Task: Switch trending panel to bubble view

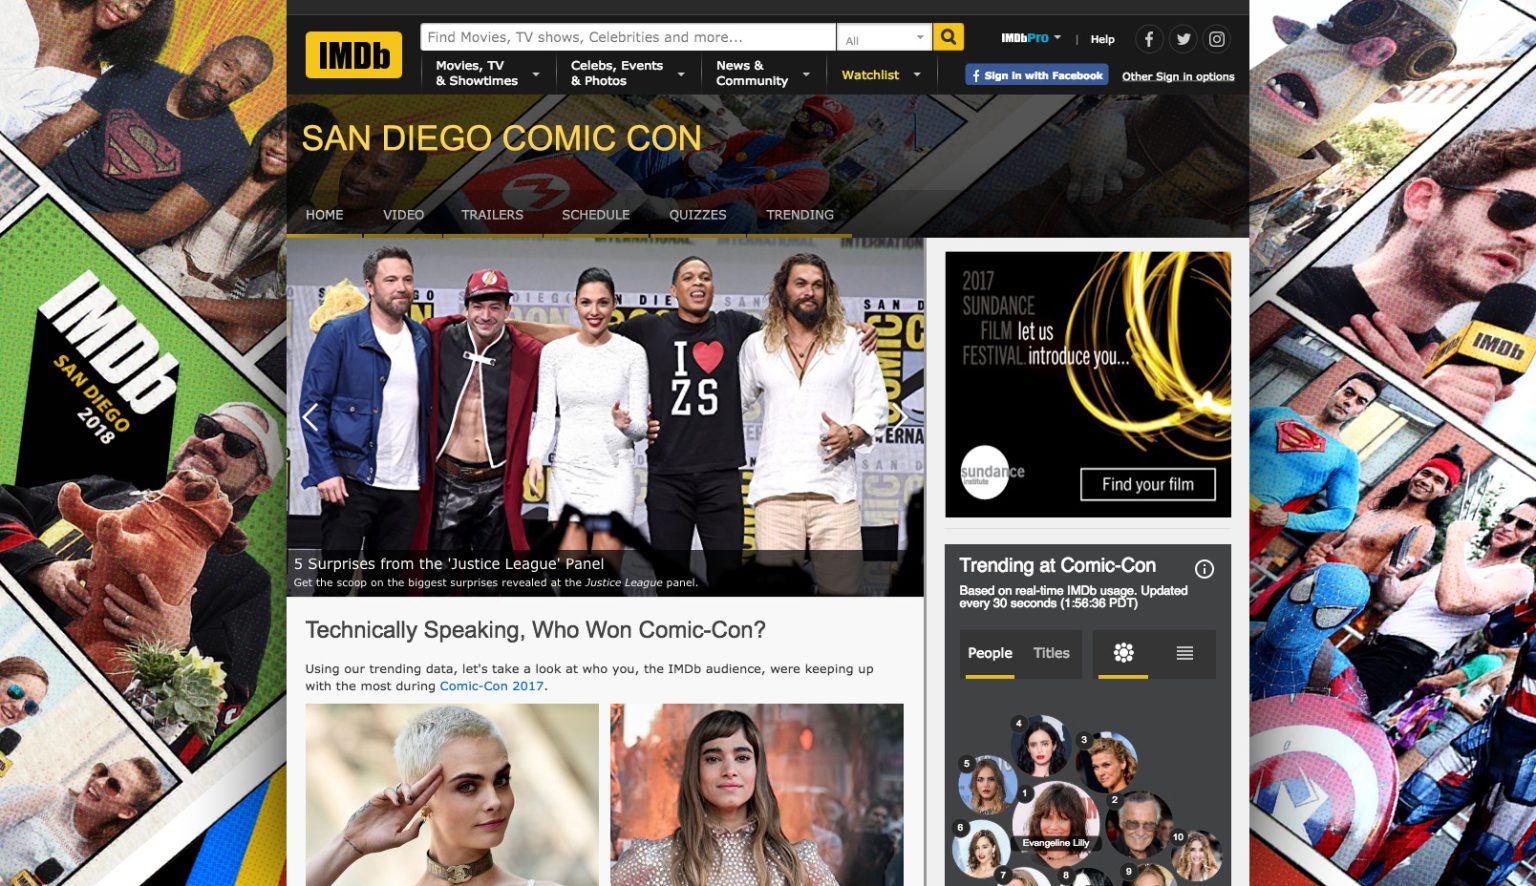Action: pos(1123,653)
